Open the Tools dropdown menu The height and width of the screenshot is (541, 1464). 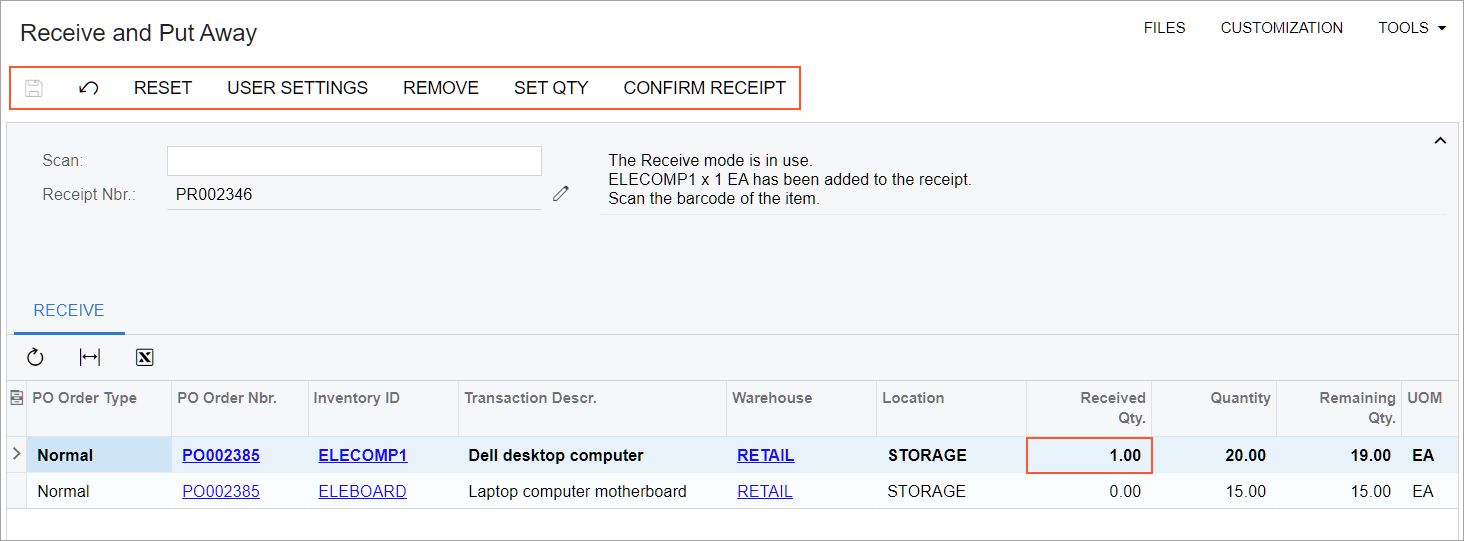tap(1411, 28)
